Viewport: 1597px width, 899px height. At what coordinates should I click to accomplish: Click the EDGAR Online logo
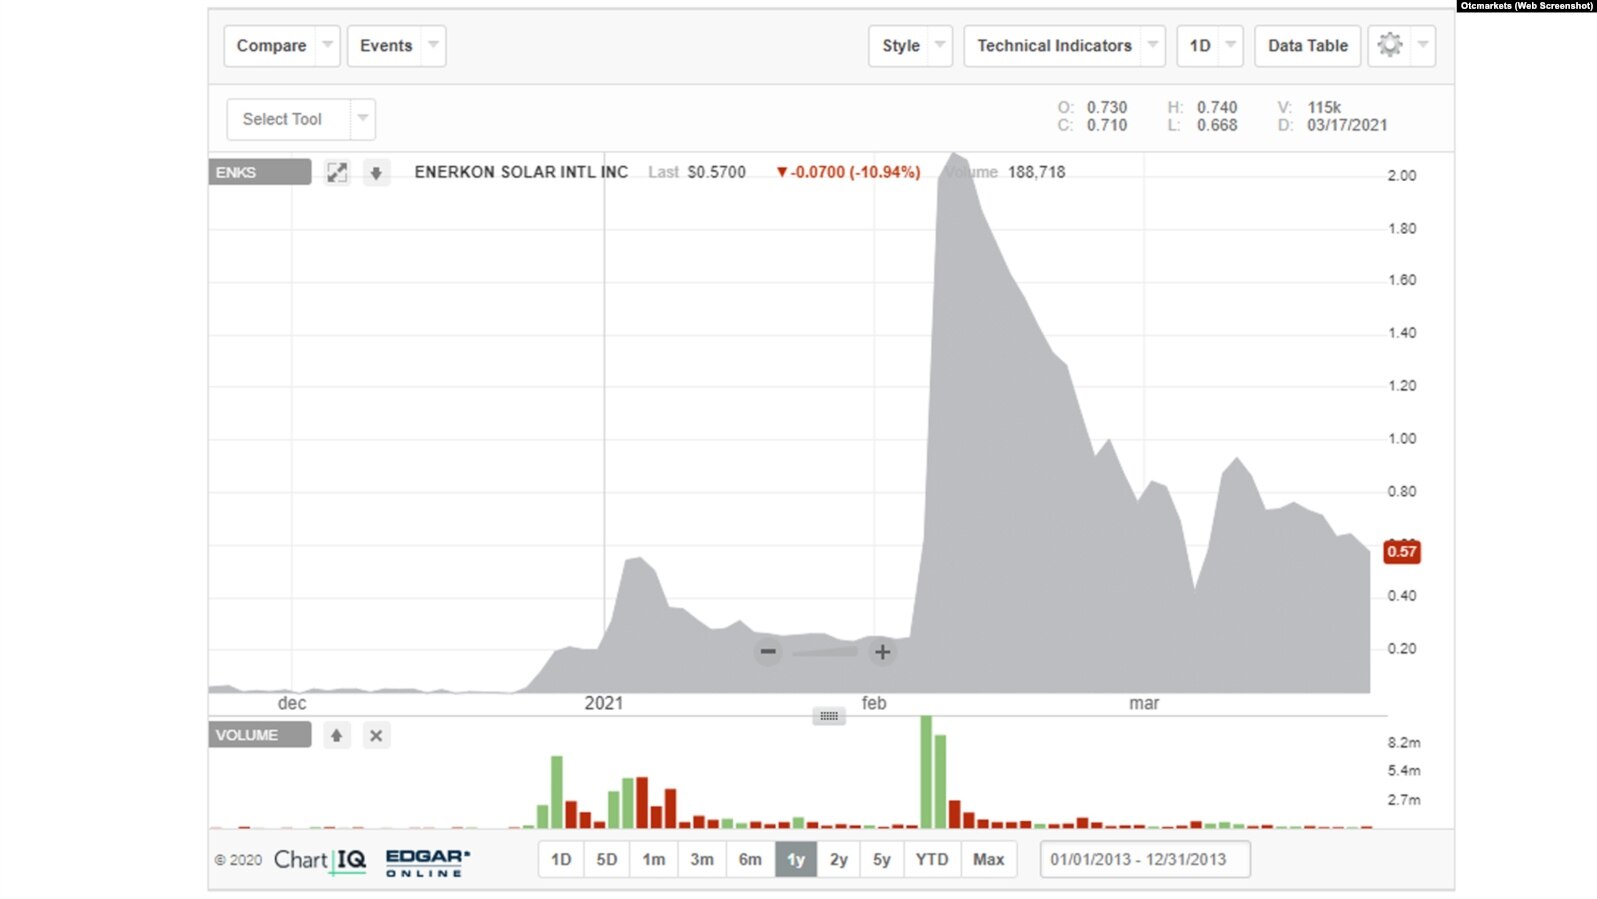click(x=428, y=863)
